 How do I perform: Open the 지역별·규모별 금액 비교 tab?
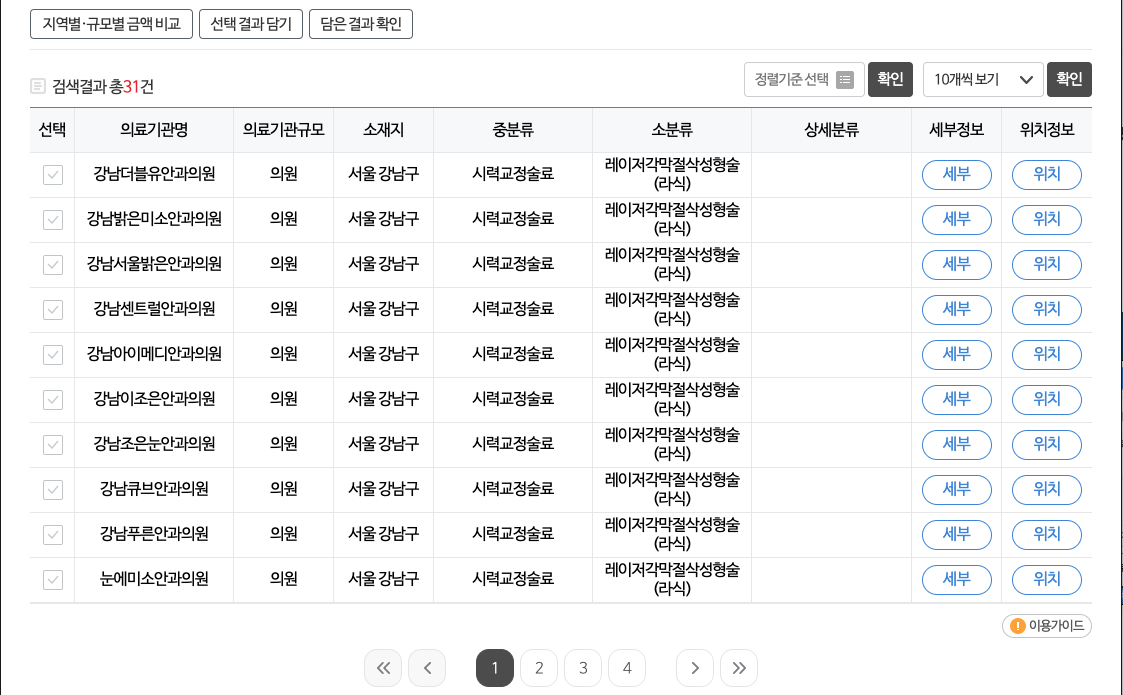click(111, 24)
